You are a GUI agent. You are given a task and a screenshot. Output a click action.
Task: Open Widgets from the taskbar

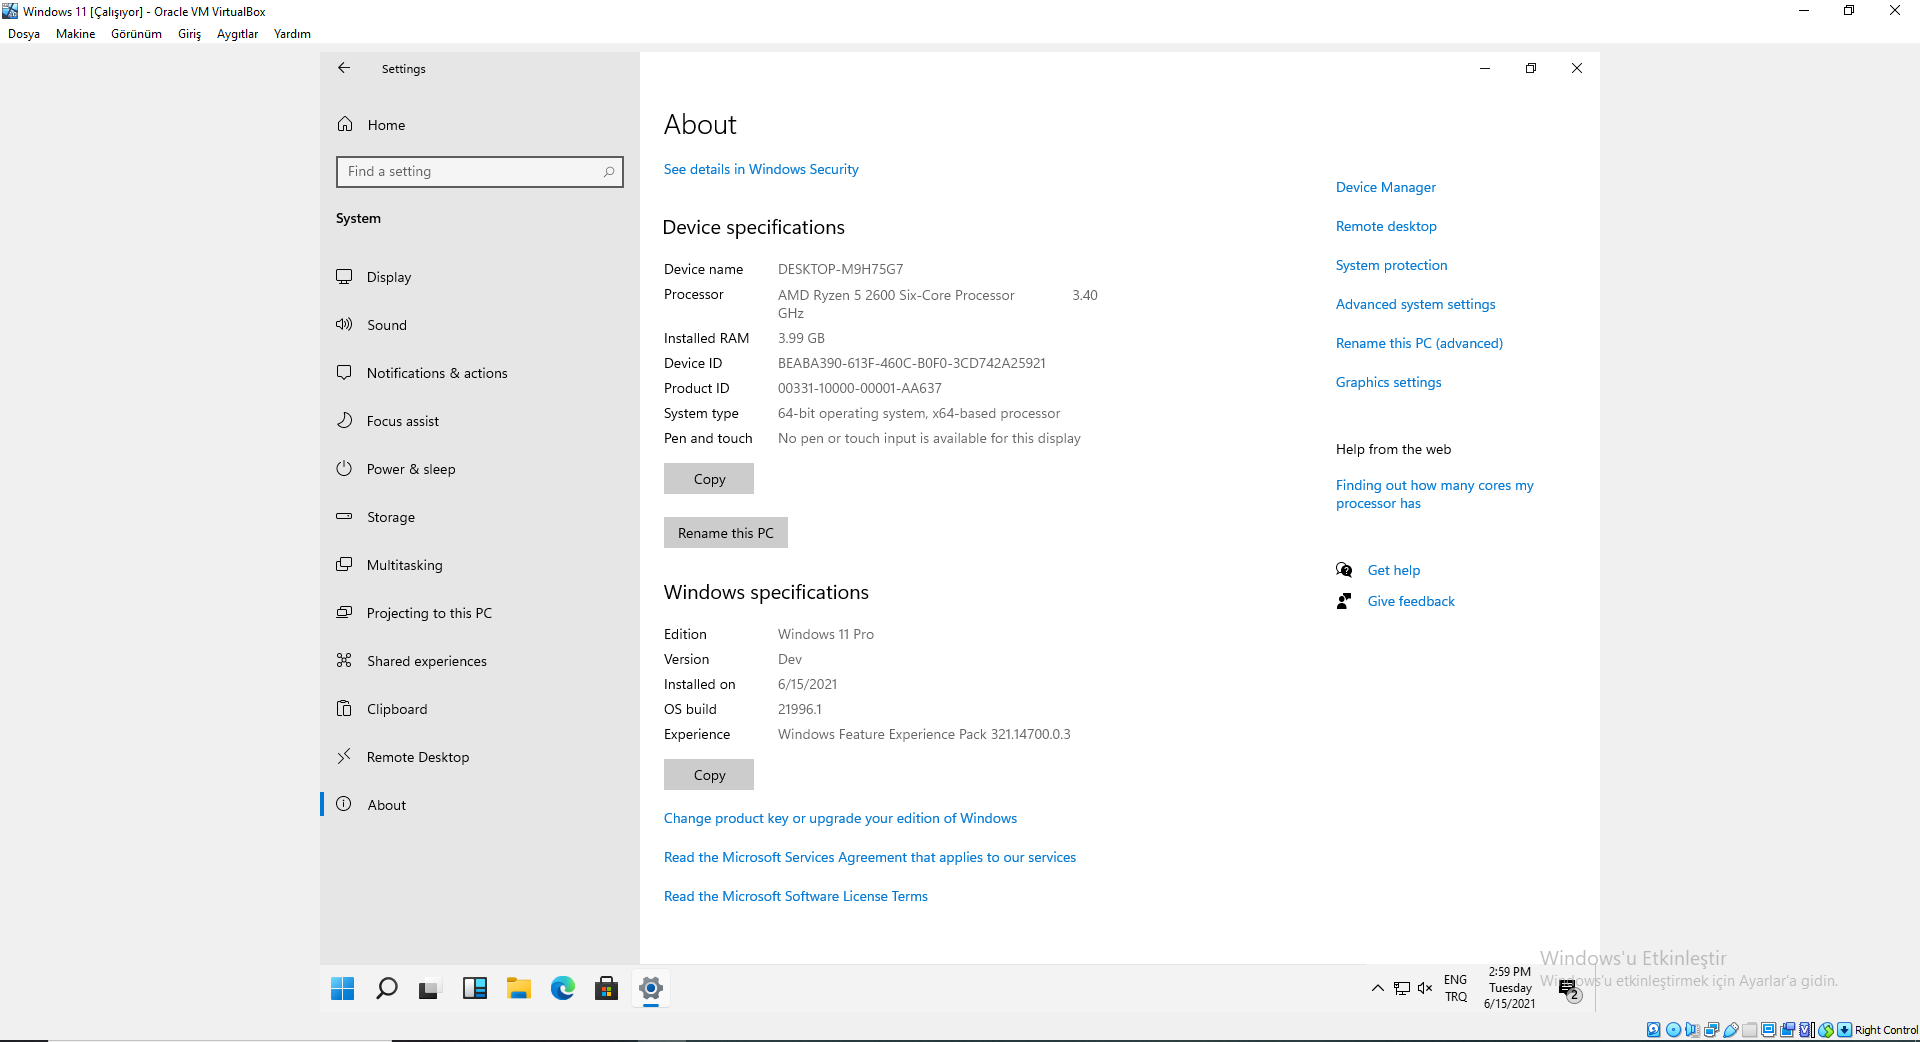[474, 989]
